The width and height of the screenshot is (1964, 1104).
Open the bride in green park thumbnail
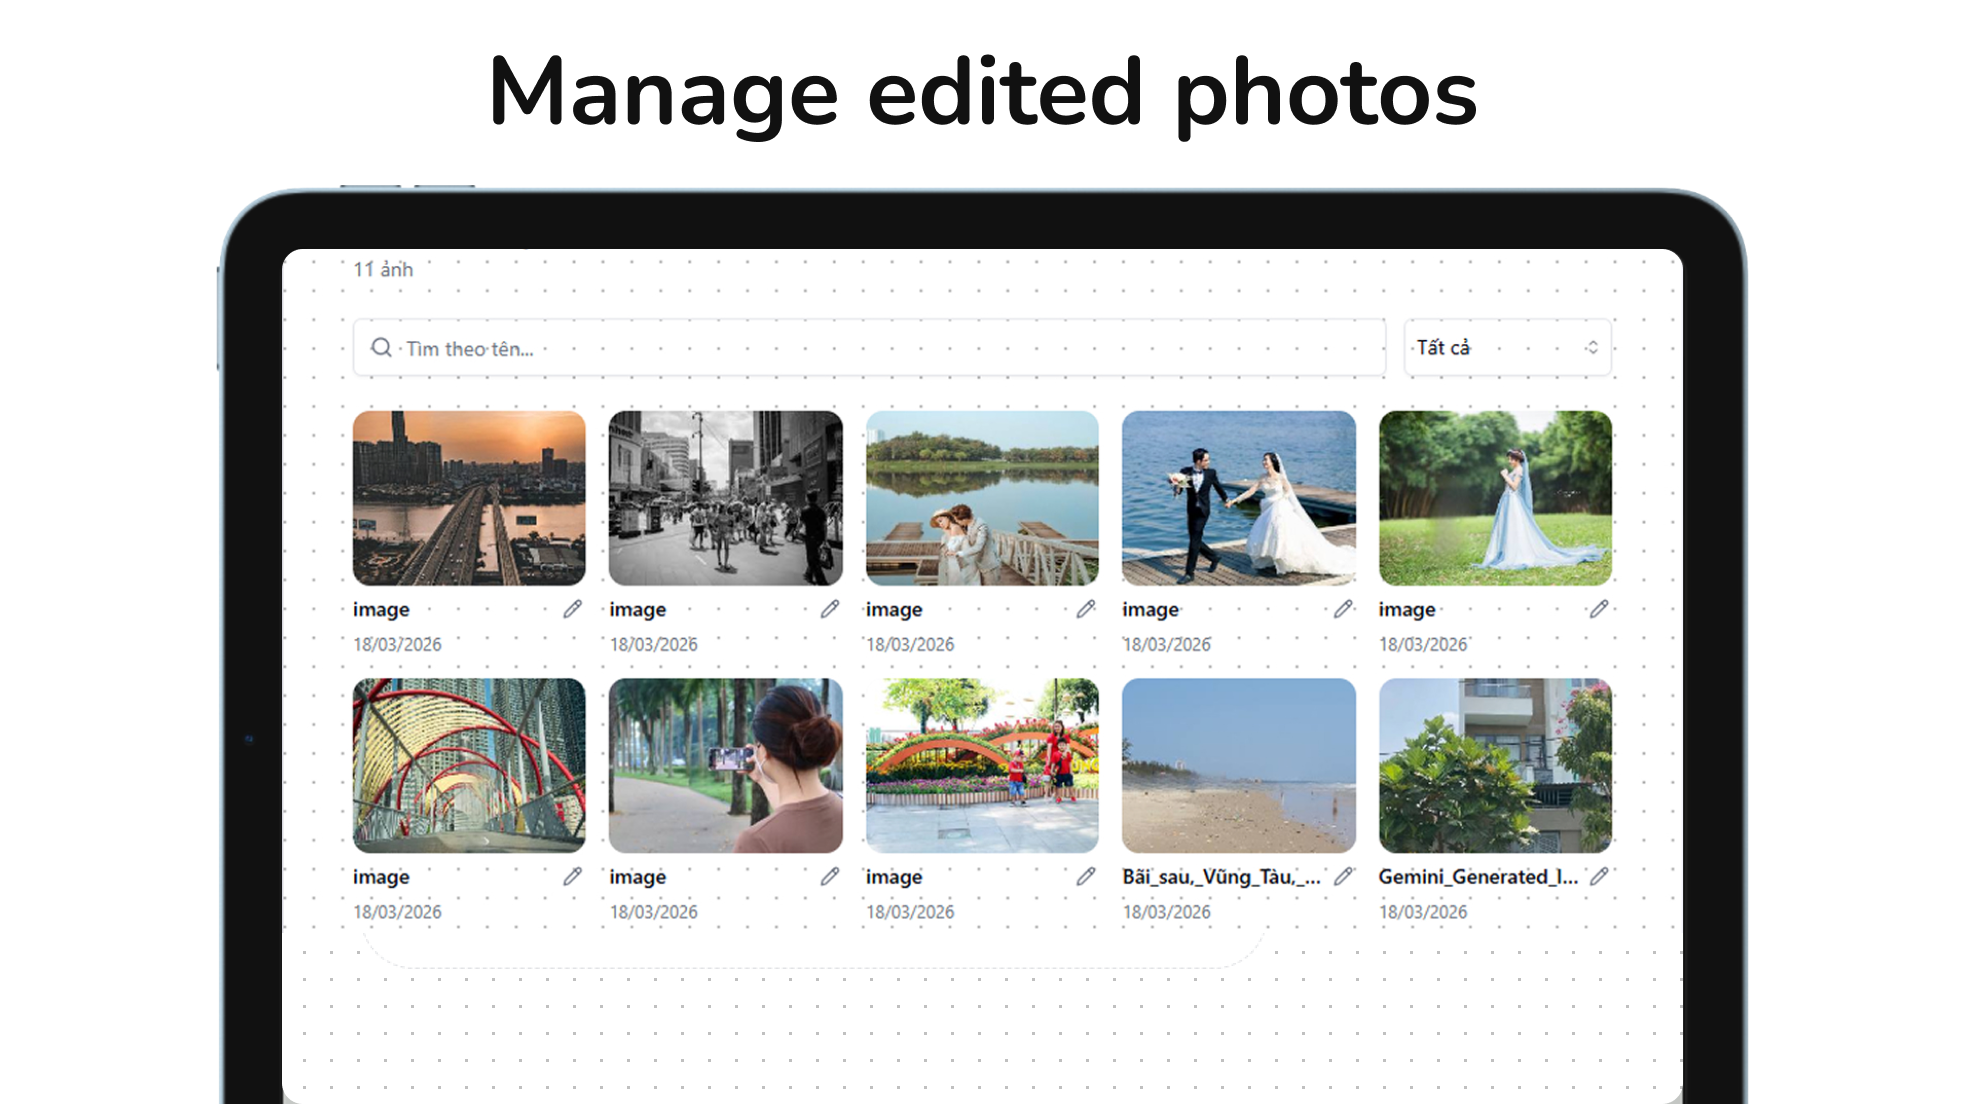[x=1495, y=498]
